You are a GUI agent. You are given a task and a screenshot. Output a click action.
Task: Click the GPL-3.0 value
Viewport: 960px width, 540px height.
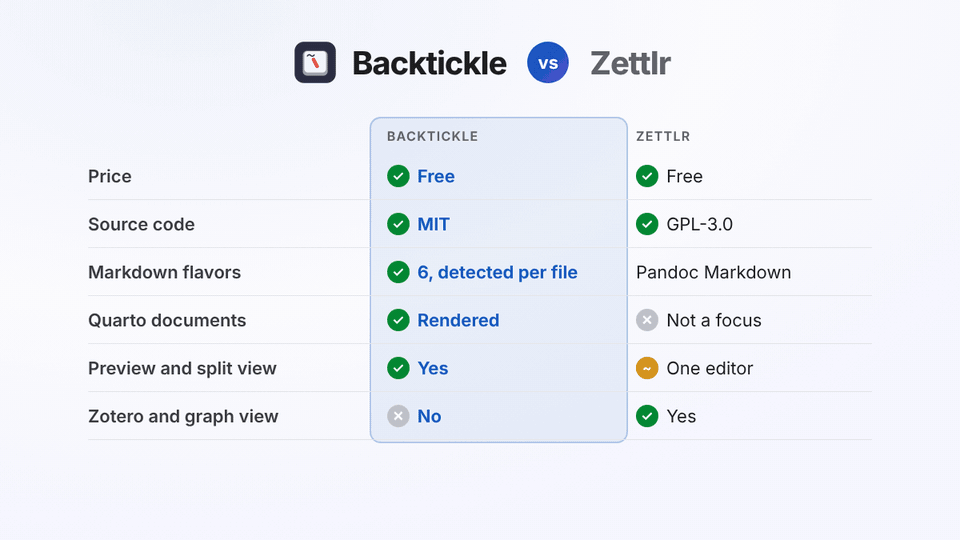pyautogui.click(x=699, y=224)
